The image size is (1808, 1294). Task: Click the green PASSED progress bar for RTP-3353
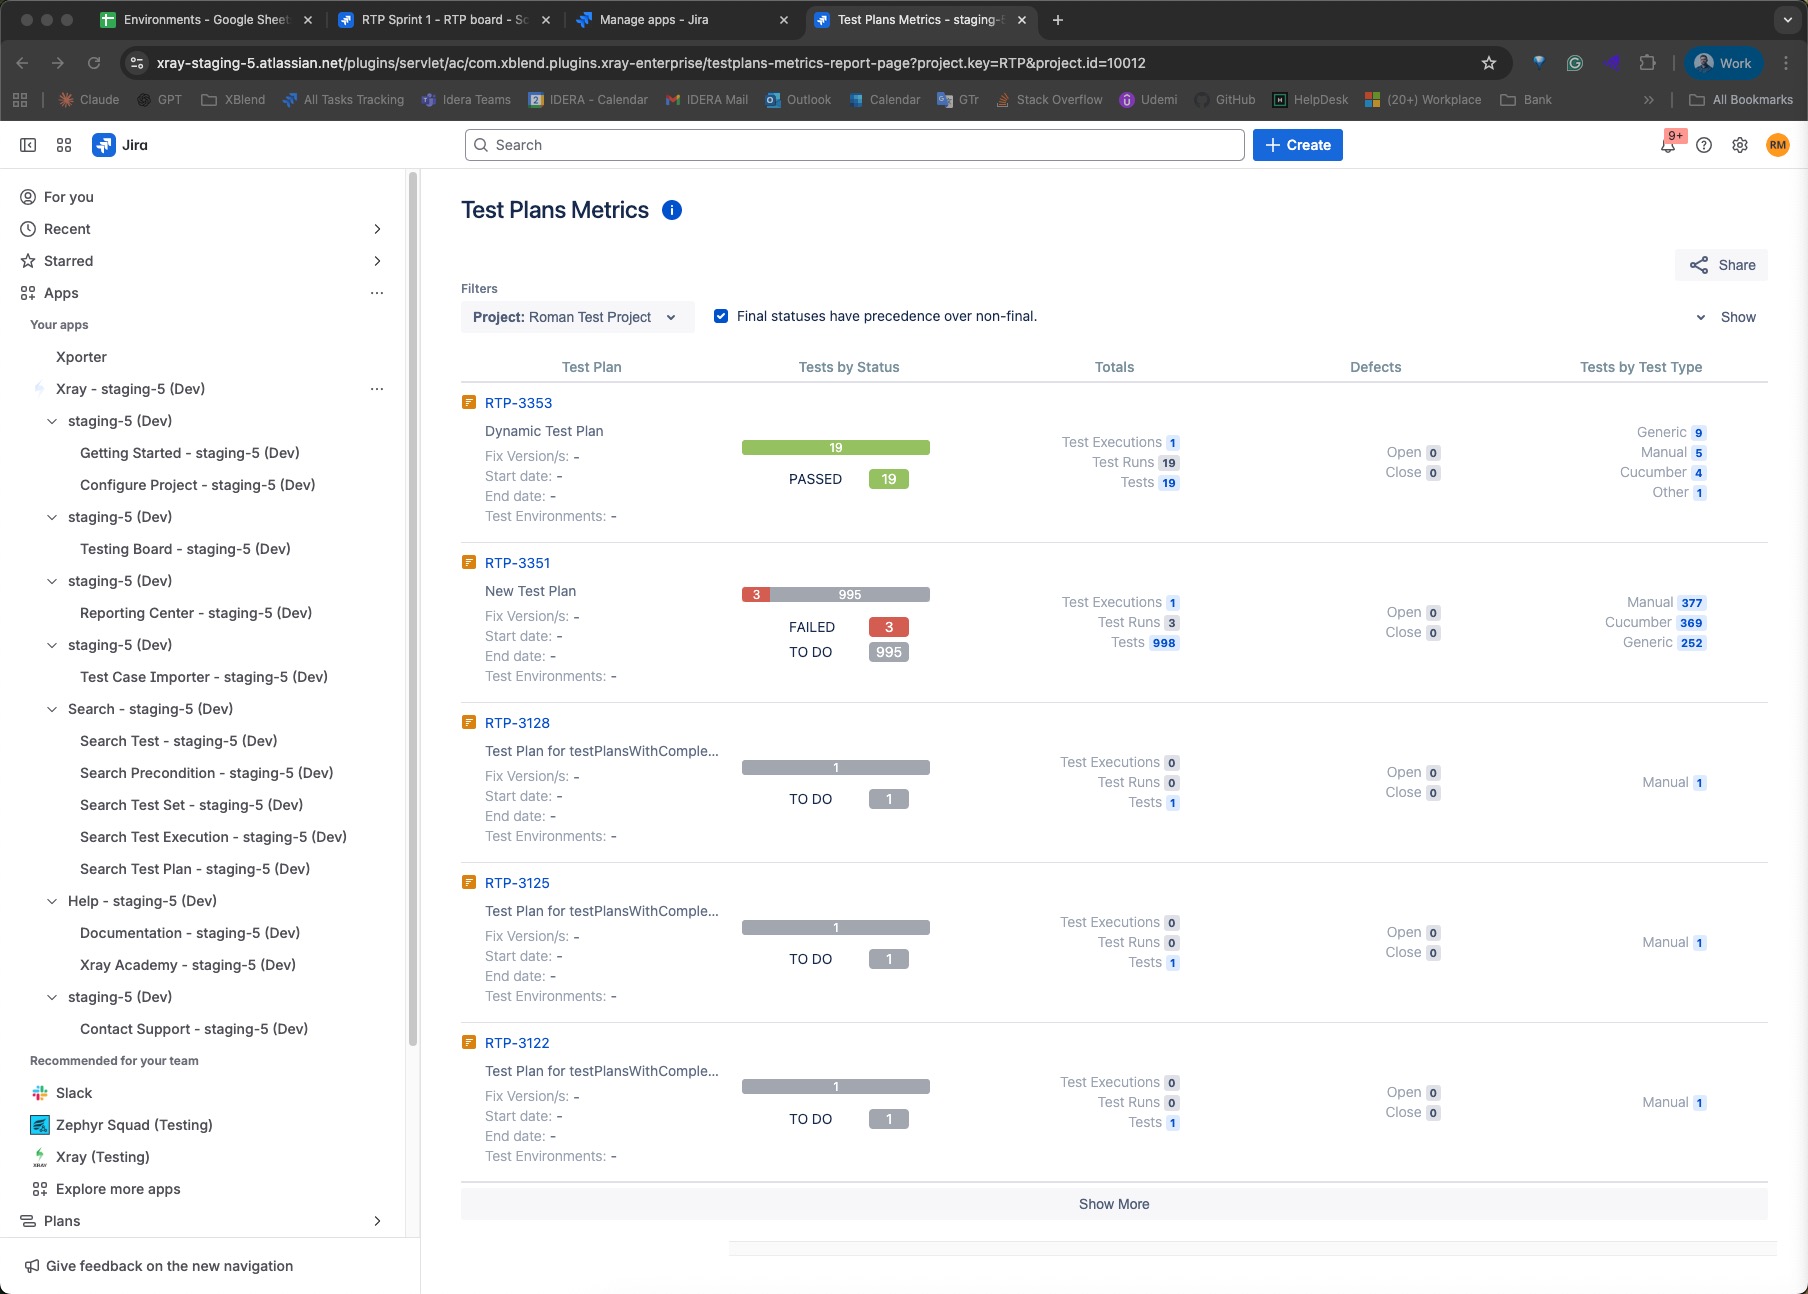point(835,448)
